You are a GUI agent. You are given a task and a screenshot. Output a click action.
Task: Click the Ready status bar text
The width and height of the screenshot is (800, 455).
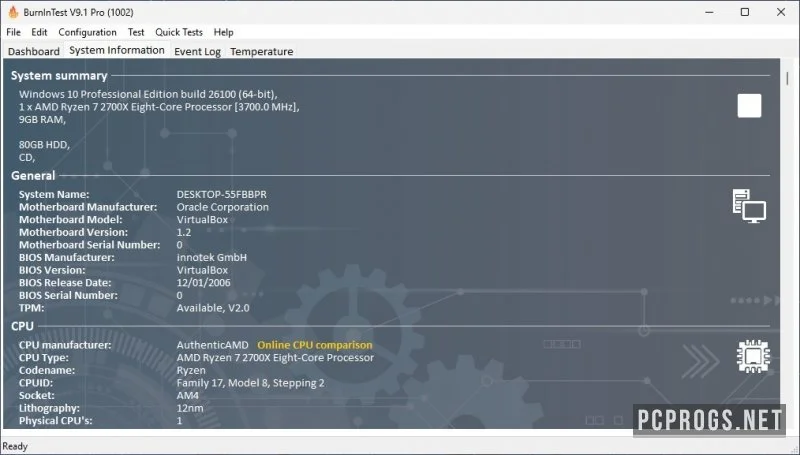pyautogui.click(x=15, y=446)
